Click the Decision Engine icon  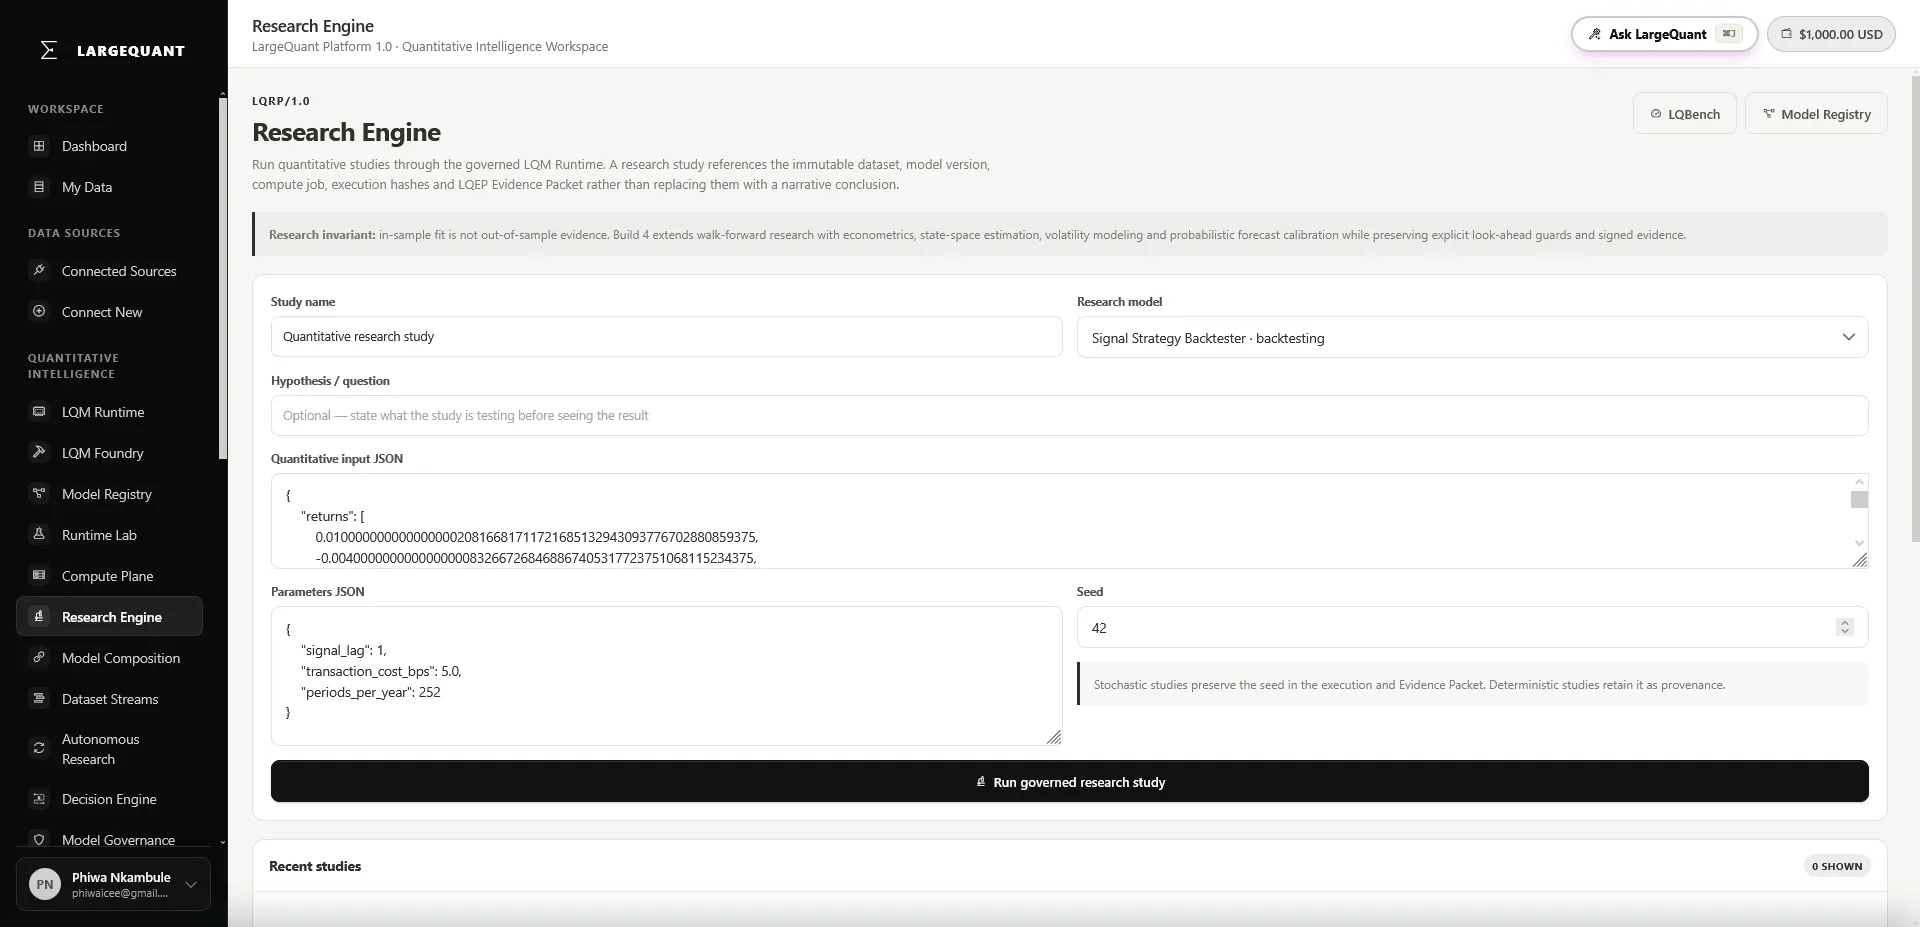(x=39, y=799)
